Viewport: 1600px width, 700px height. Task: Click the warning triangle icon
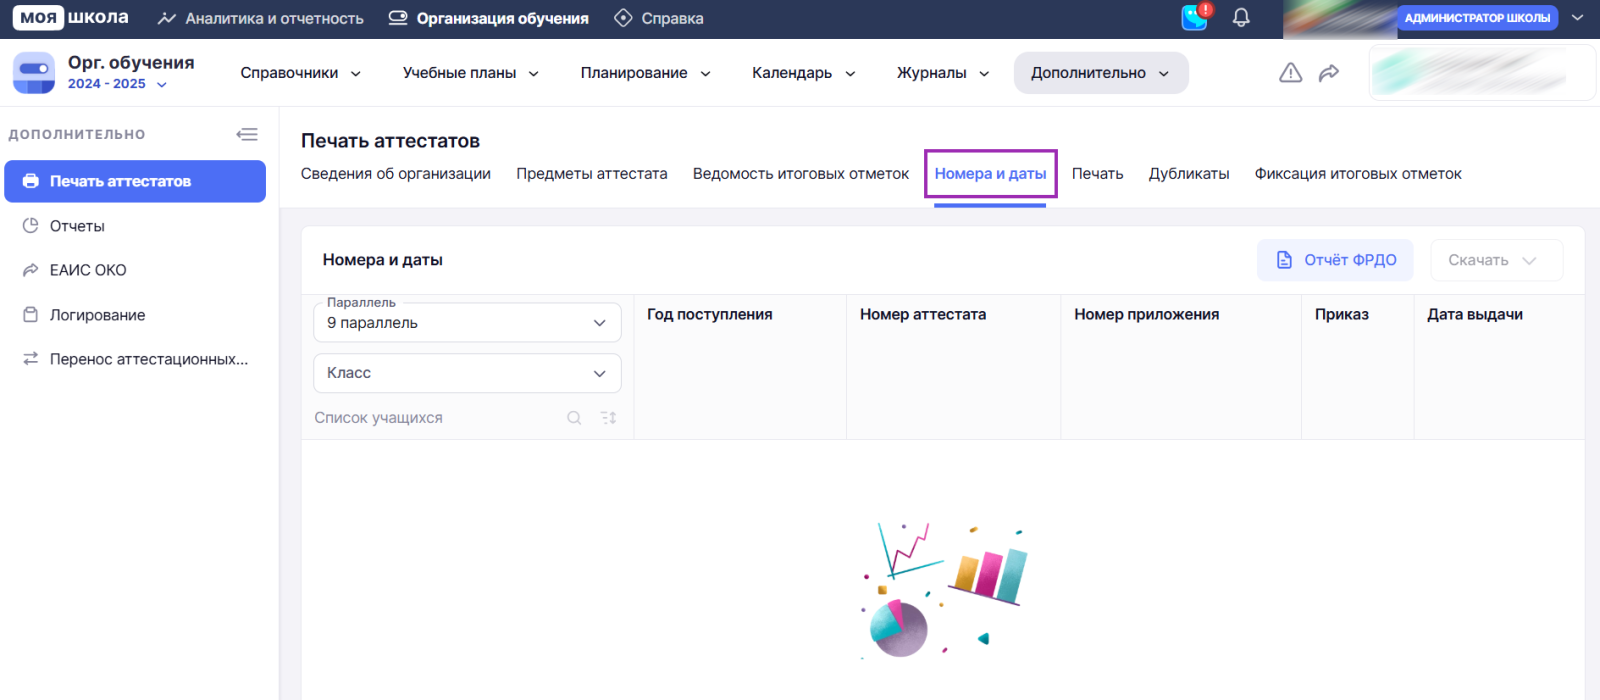[x=1291, y=73]
